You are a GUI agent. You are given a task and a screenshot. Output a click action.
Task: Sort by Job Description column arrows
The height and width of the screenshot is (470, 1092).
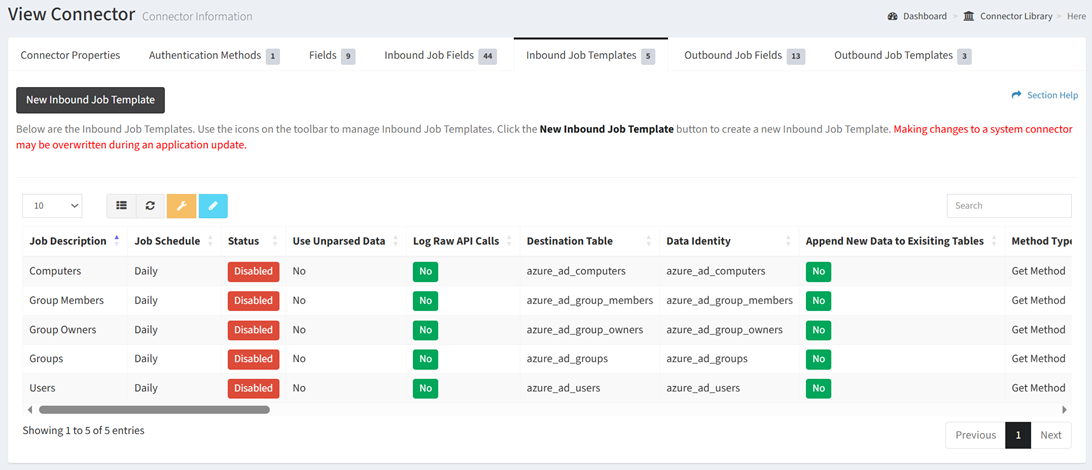(117, 241)
